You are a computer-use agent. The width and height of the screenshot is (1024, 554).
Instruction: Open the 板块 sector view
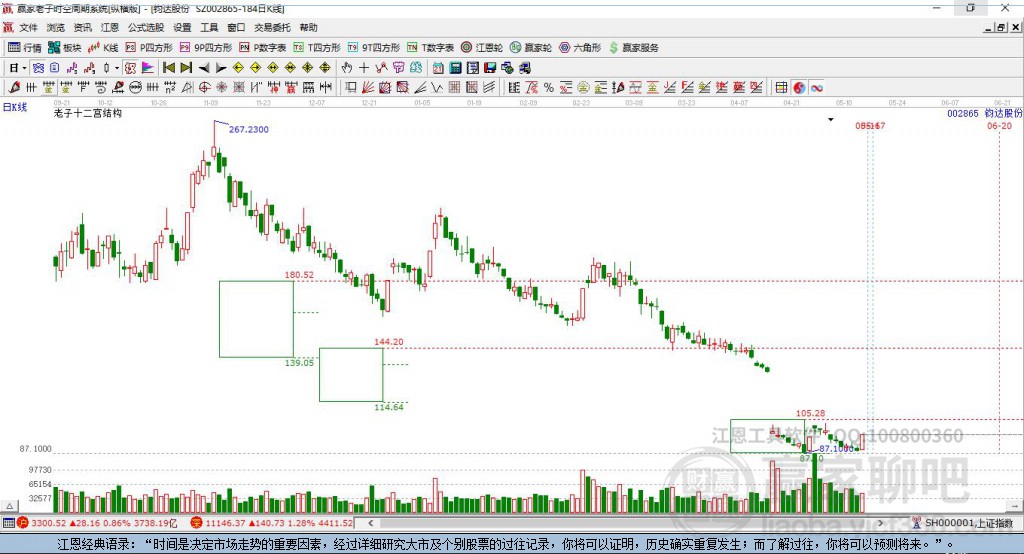pos(64,48)
